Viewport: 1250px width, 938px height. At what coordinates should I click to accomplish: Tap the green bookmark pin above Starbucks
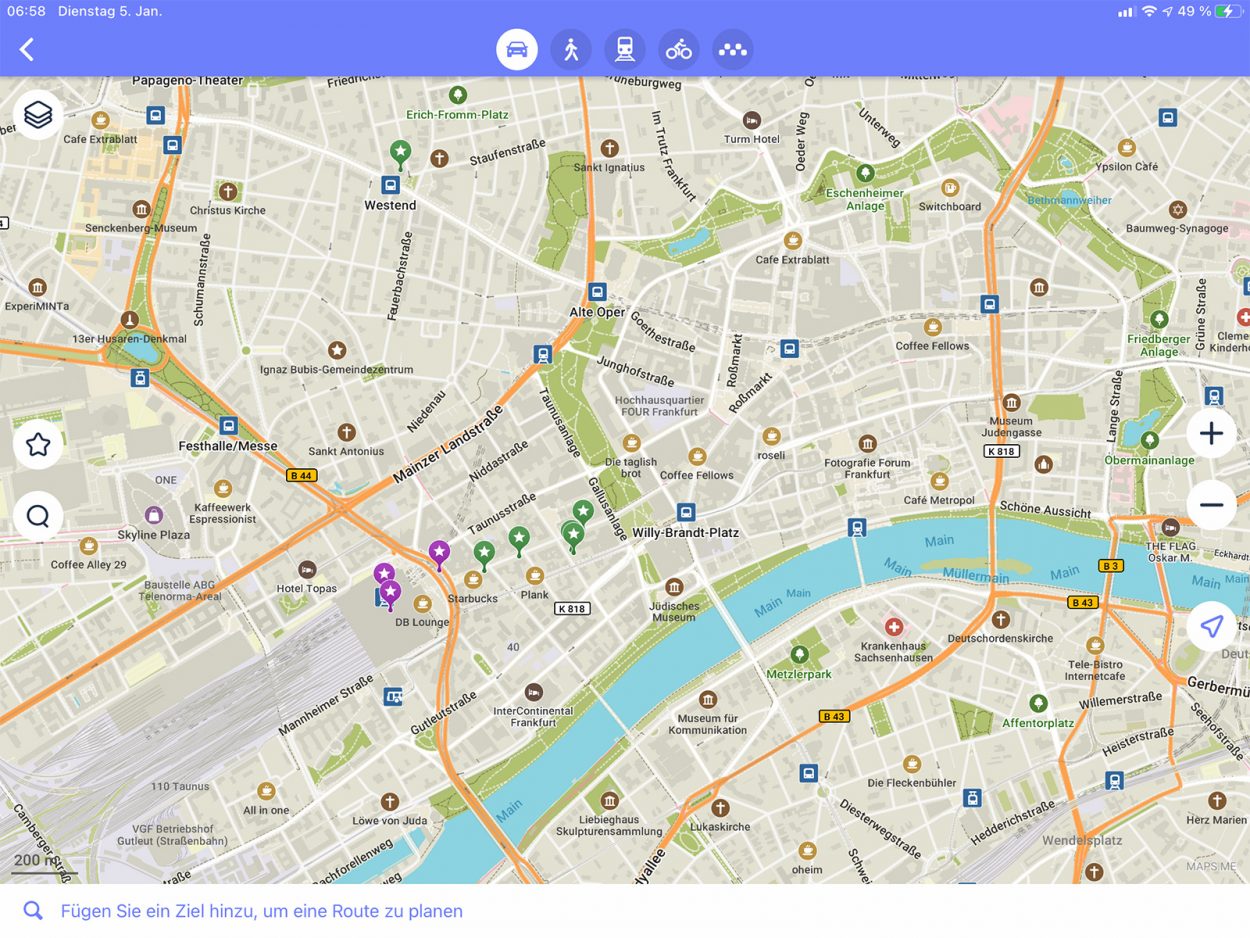pyautogui.click(x=484, y=555)
